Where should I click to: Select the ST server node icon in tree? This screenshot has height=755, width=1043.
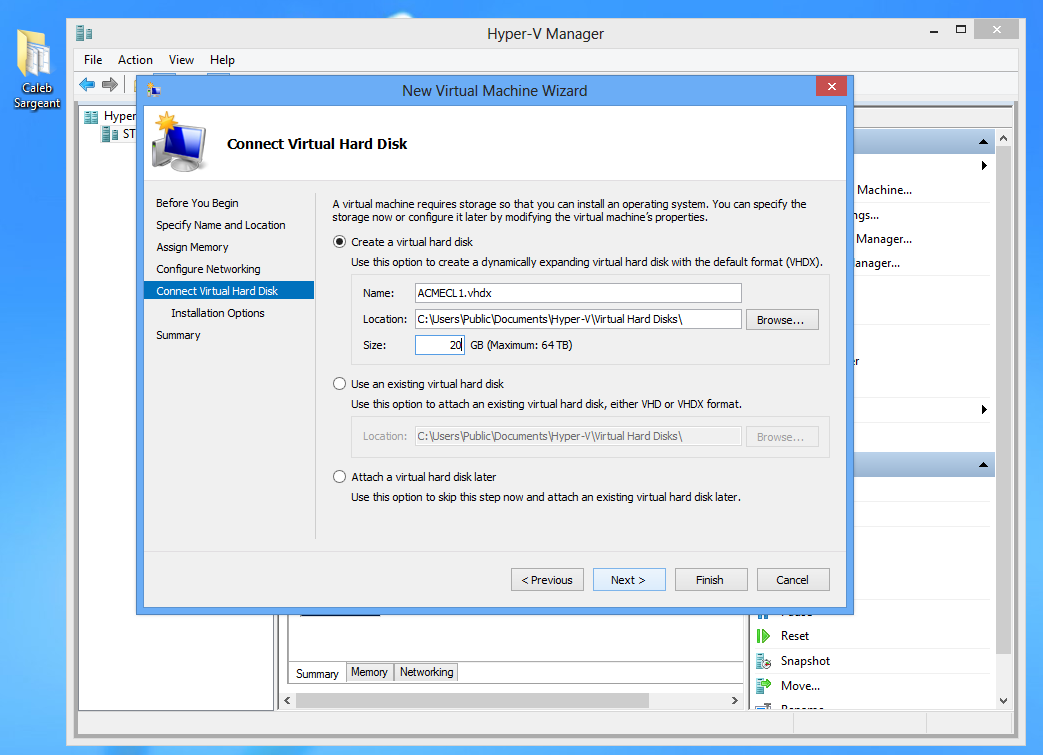(110, 134)
